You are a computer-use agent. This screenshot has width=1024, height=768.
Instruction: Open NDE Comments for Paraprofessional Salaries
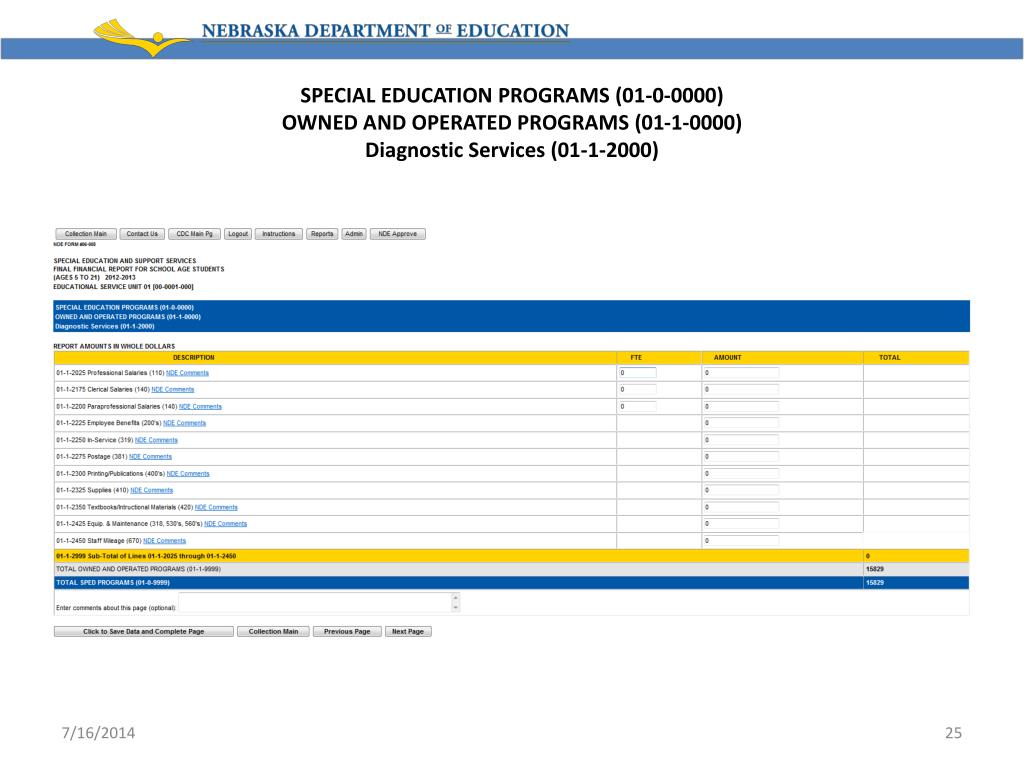tap(200, 406)
